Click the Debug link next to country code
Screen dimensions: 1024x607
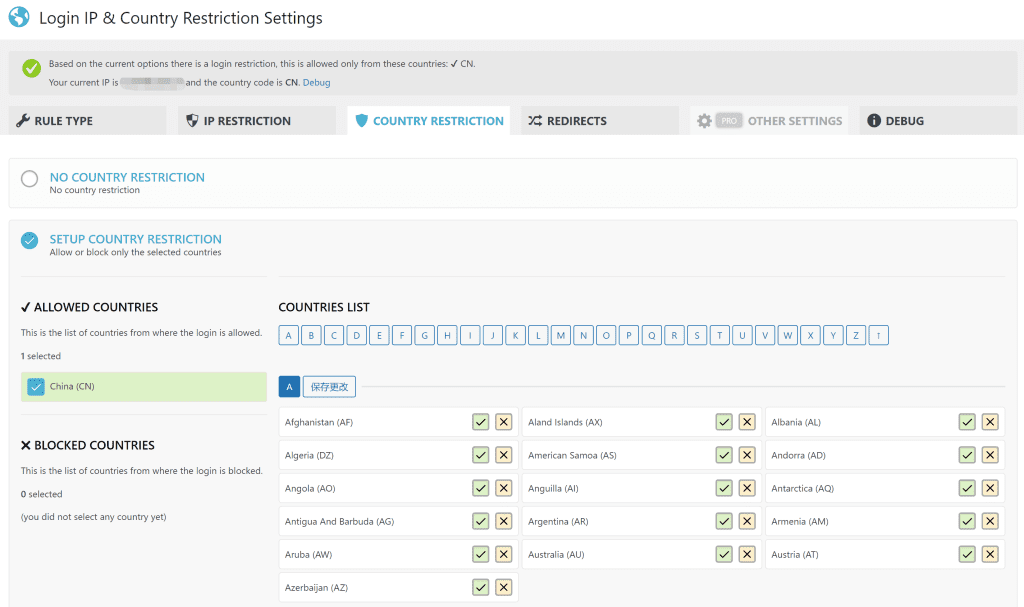316,83
